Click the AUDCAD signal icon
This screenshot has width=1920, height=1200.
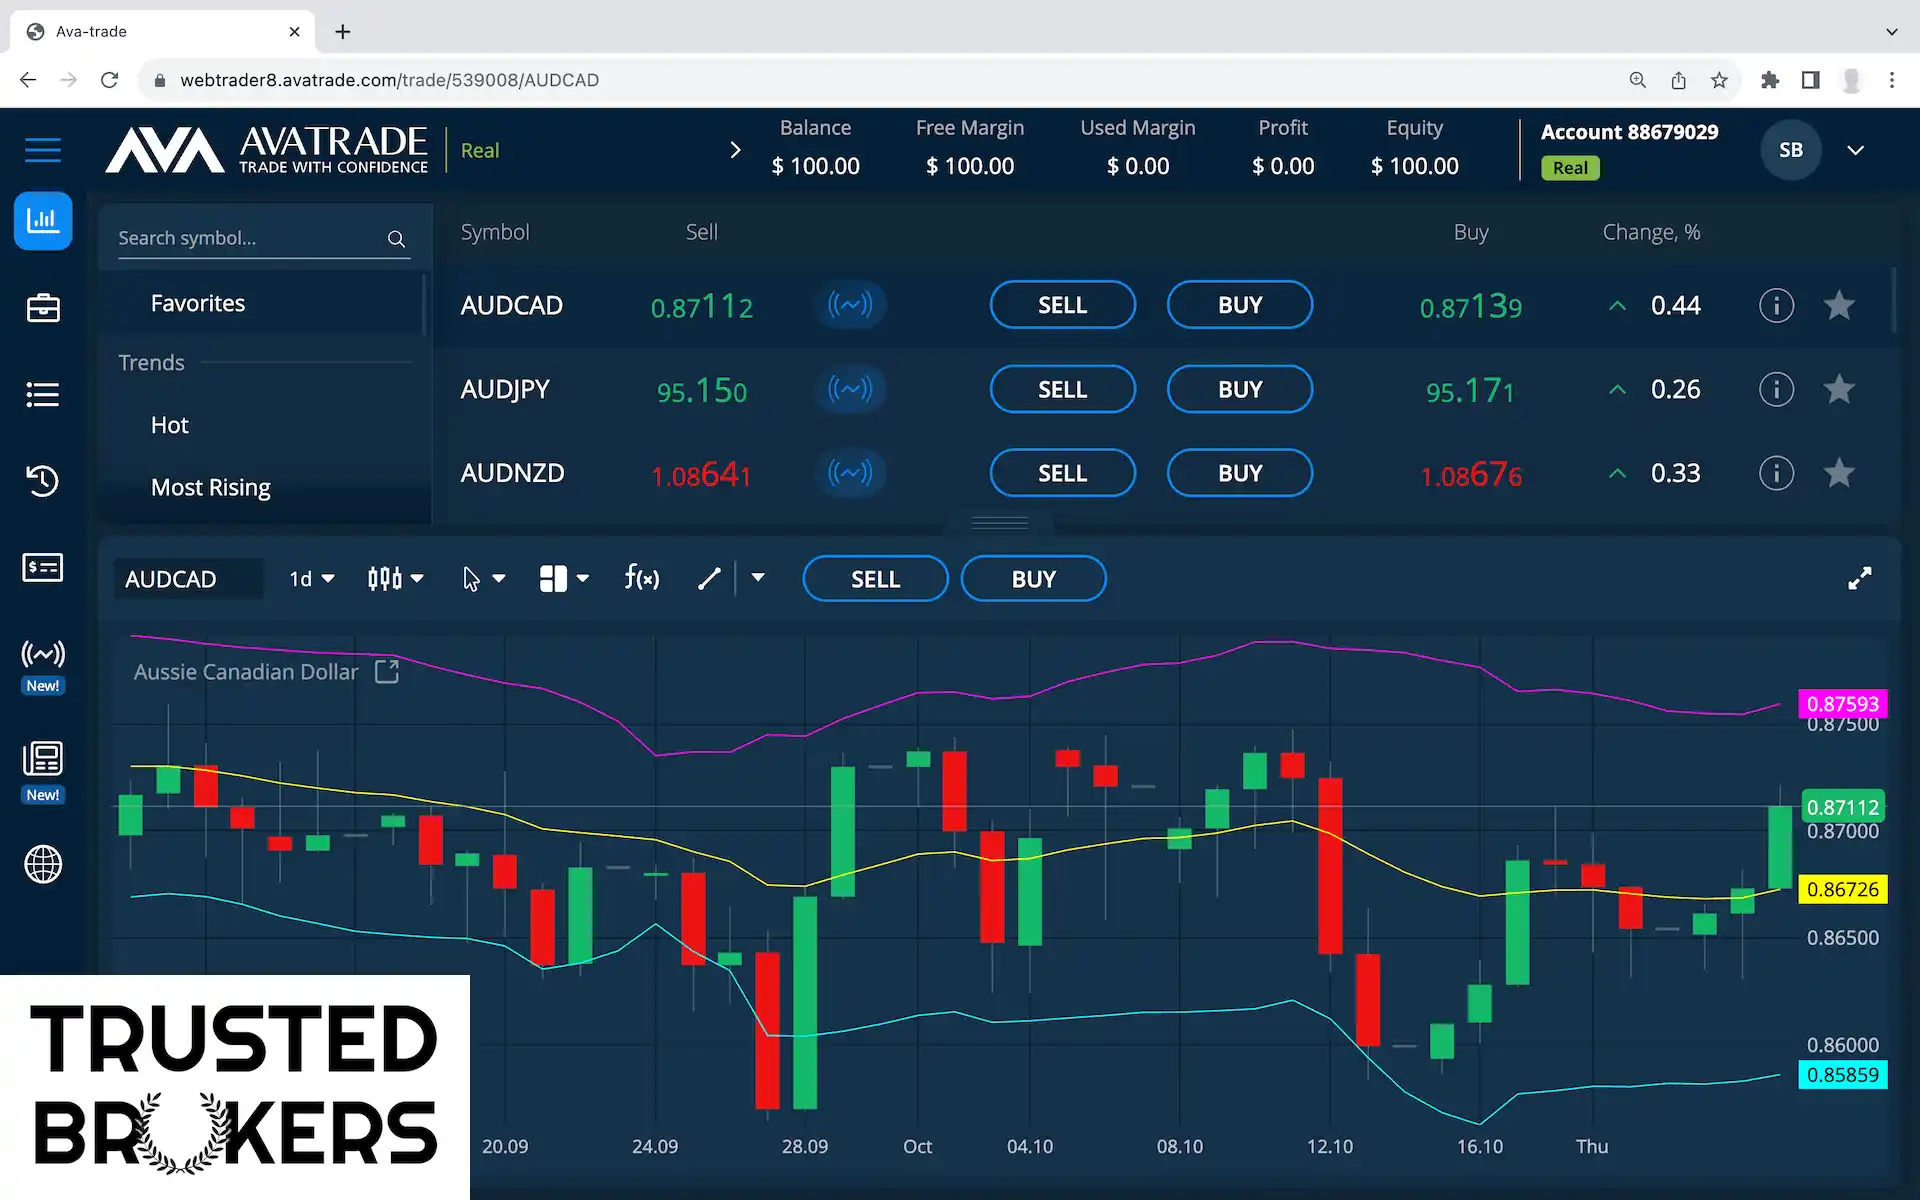(x=850, y=304)
